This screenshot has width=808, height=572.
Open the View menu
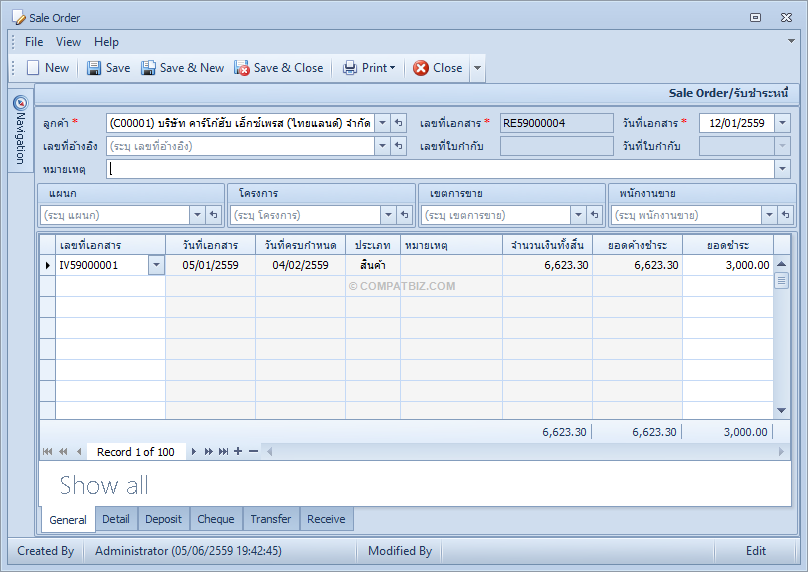[x=68, y=42]
